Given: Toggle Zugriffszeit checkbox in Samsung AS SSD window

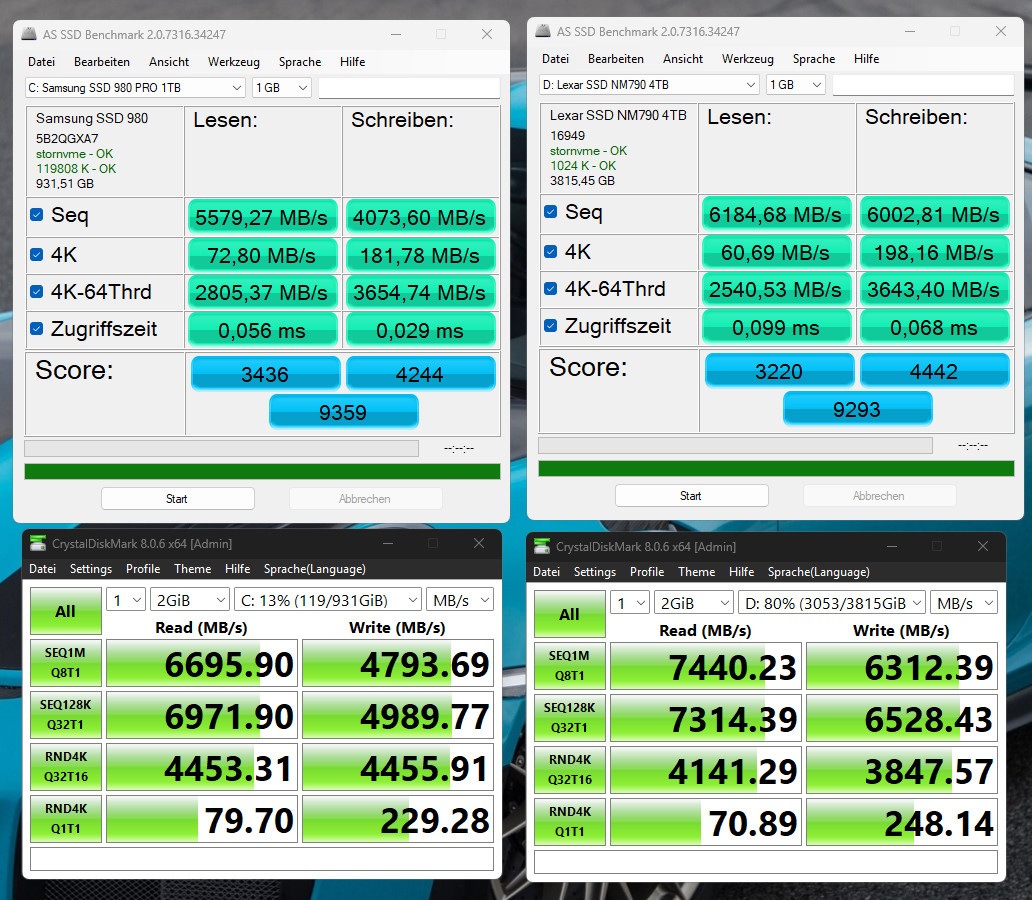Looking at the screenshot, I should tap(37, 328).
